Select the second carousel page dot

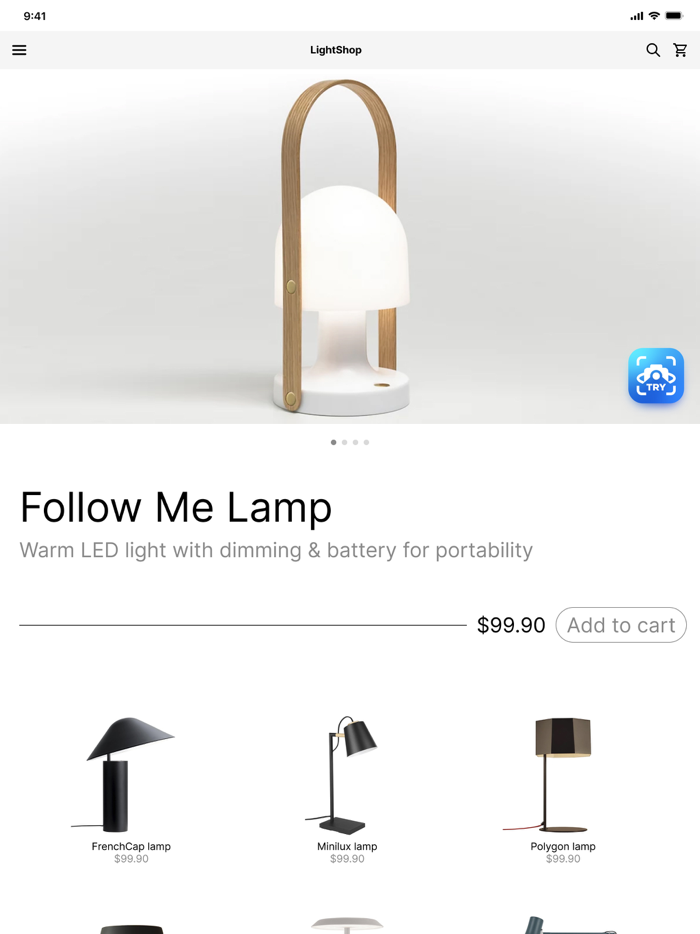[344, 442]
